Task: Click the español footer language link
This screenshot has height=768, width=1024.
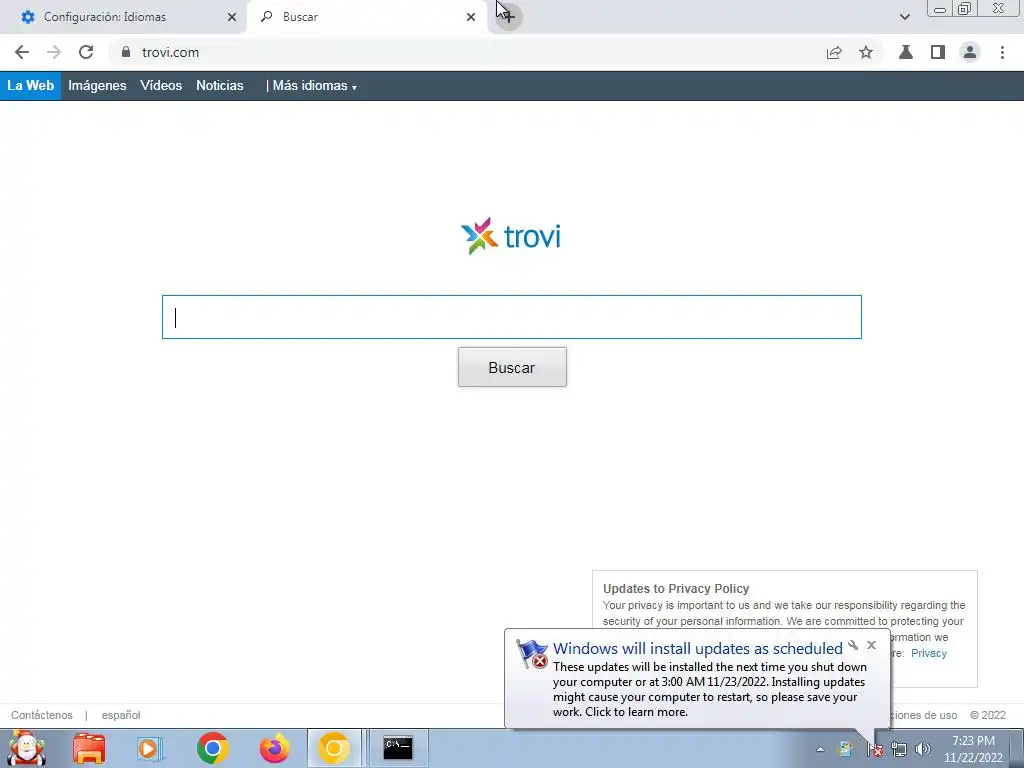Action: pyautogui.click(x=121, y=715)
